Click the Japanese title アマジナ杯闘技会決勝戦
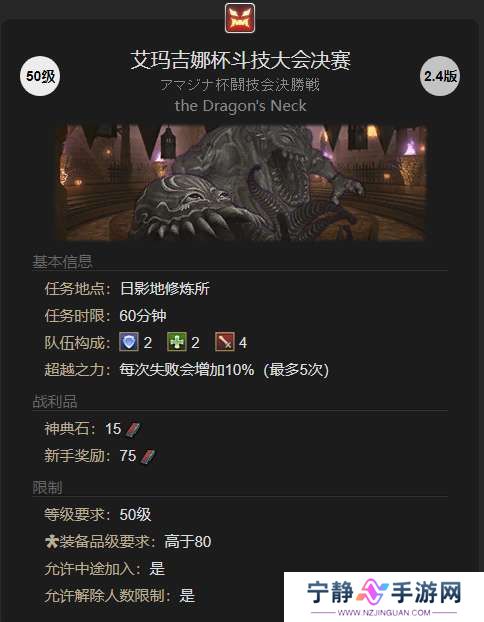The image size is (484, 622). pos(240,85)
